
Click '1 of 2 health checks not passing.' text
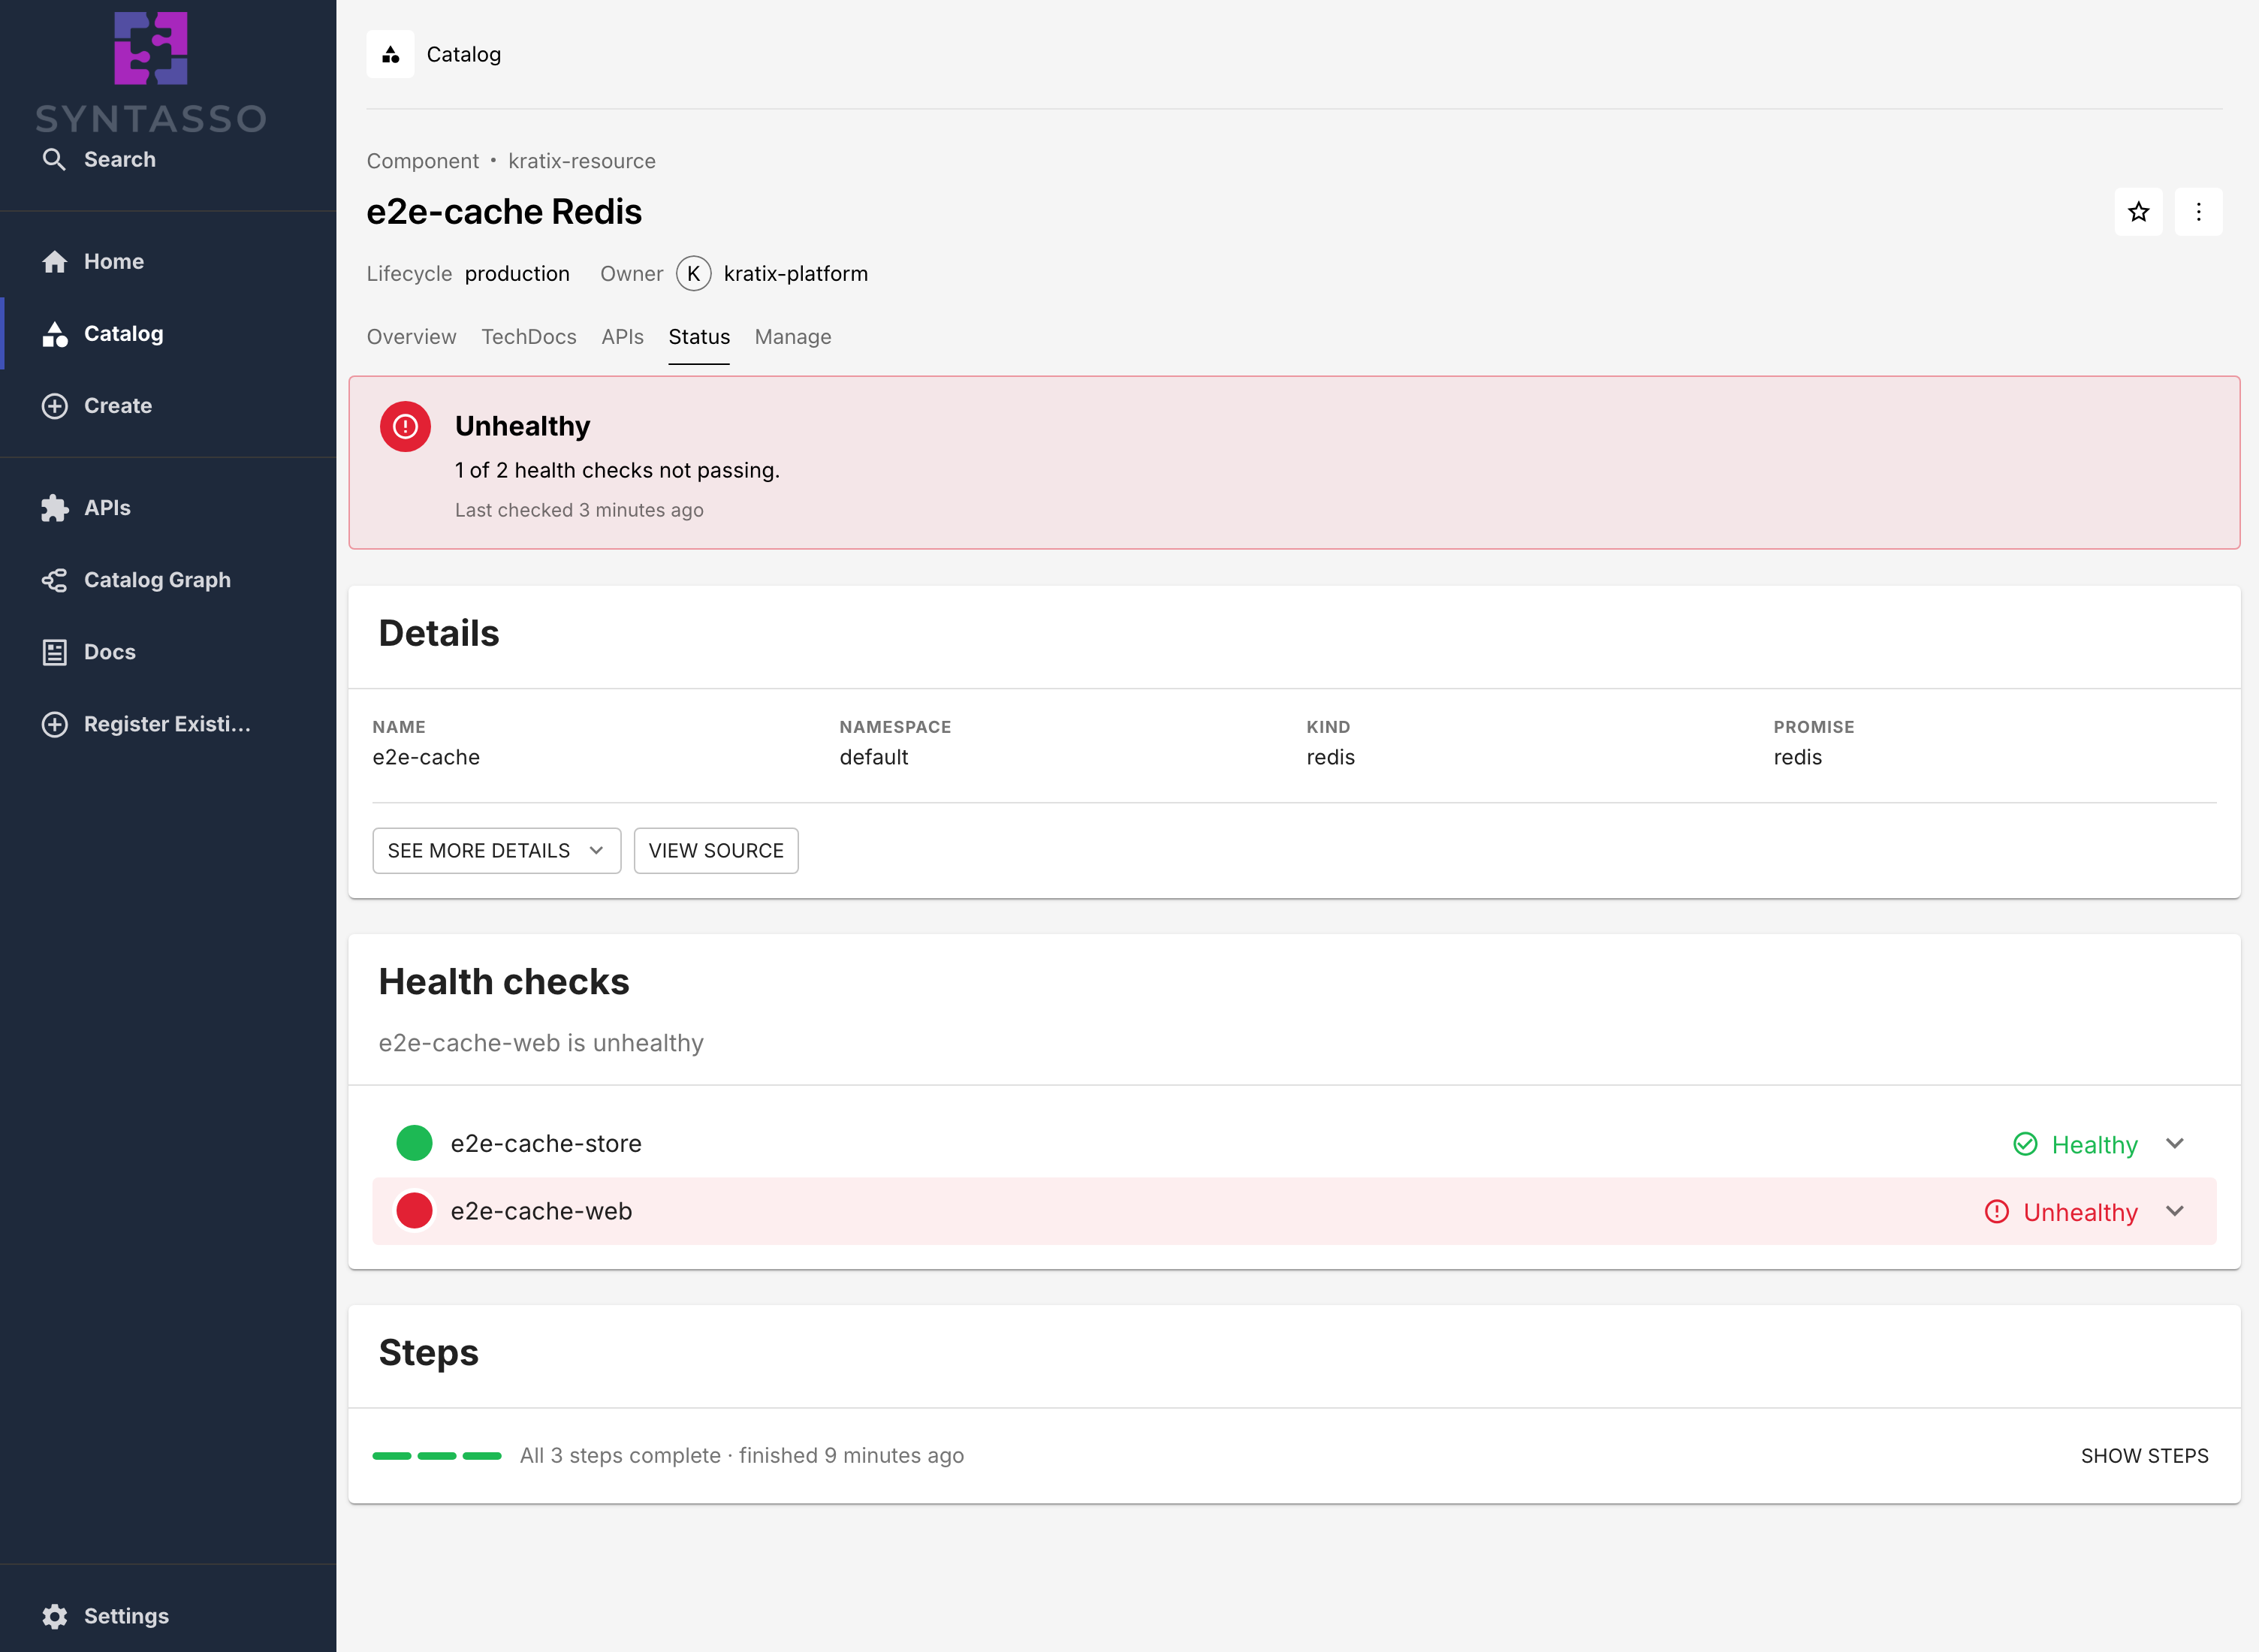pyautogui.click(x=617, y=470)
